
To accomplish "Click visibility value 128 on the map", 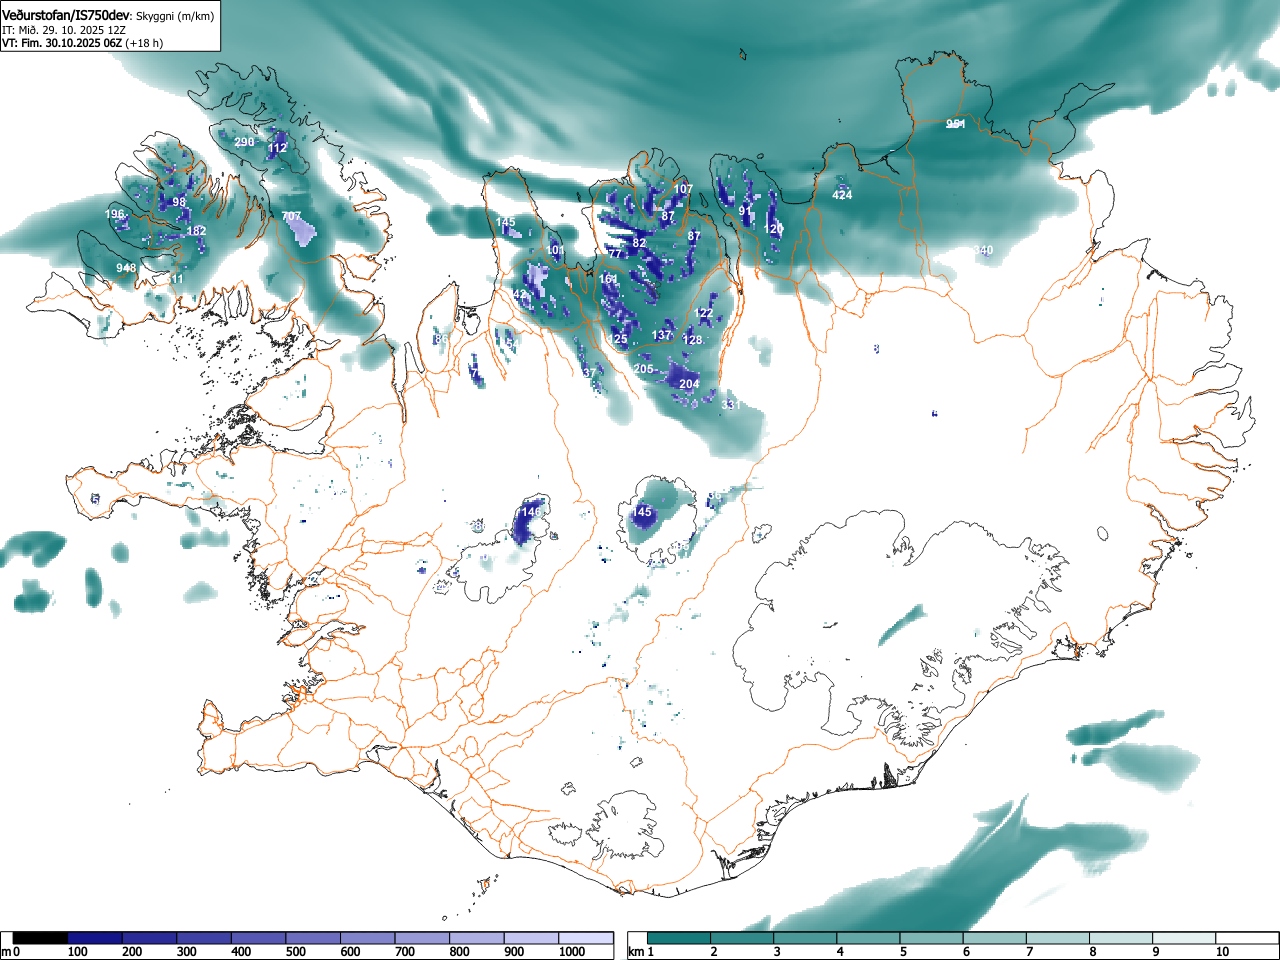I will 692,340.
